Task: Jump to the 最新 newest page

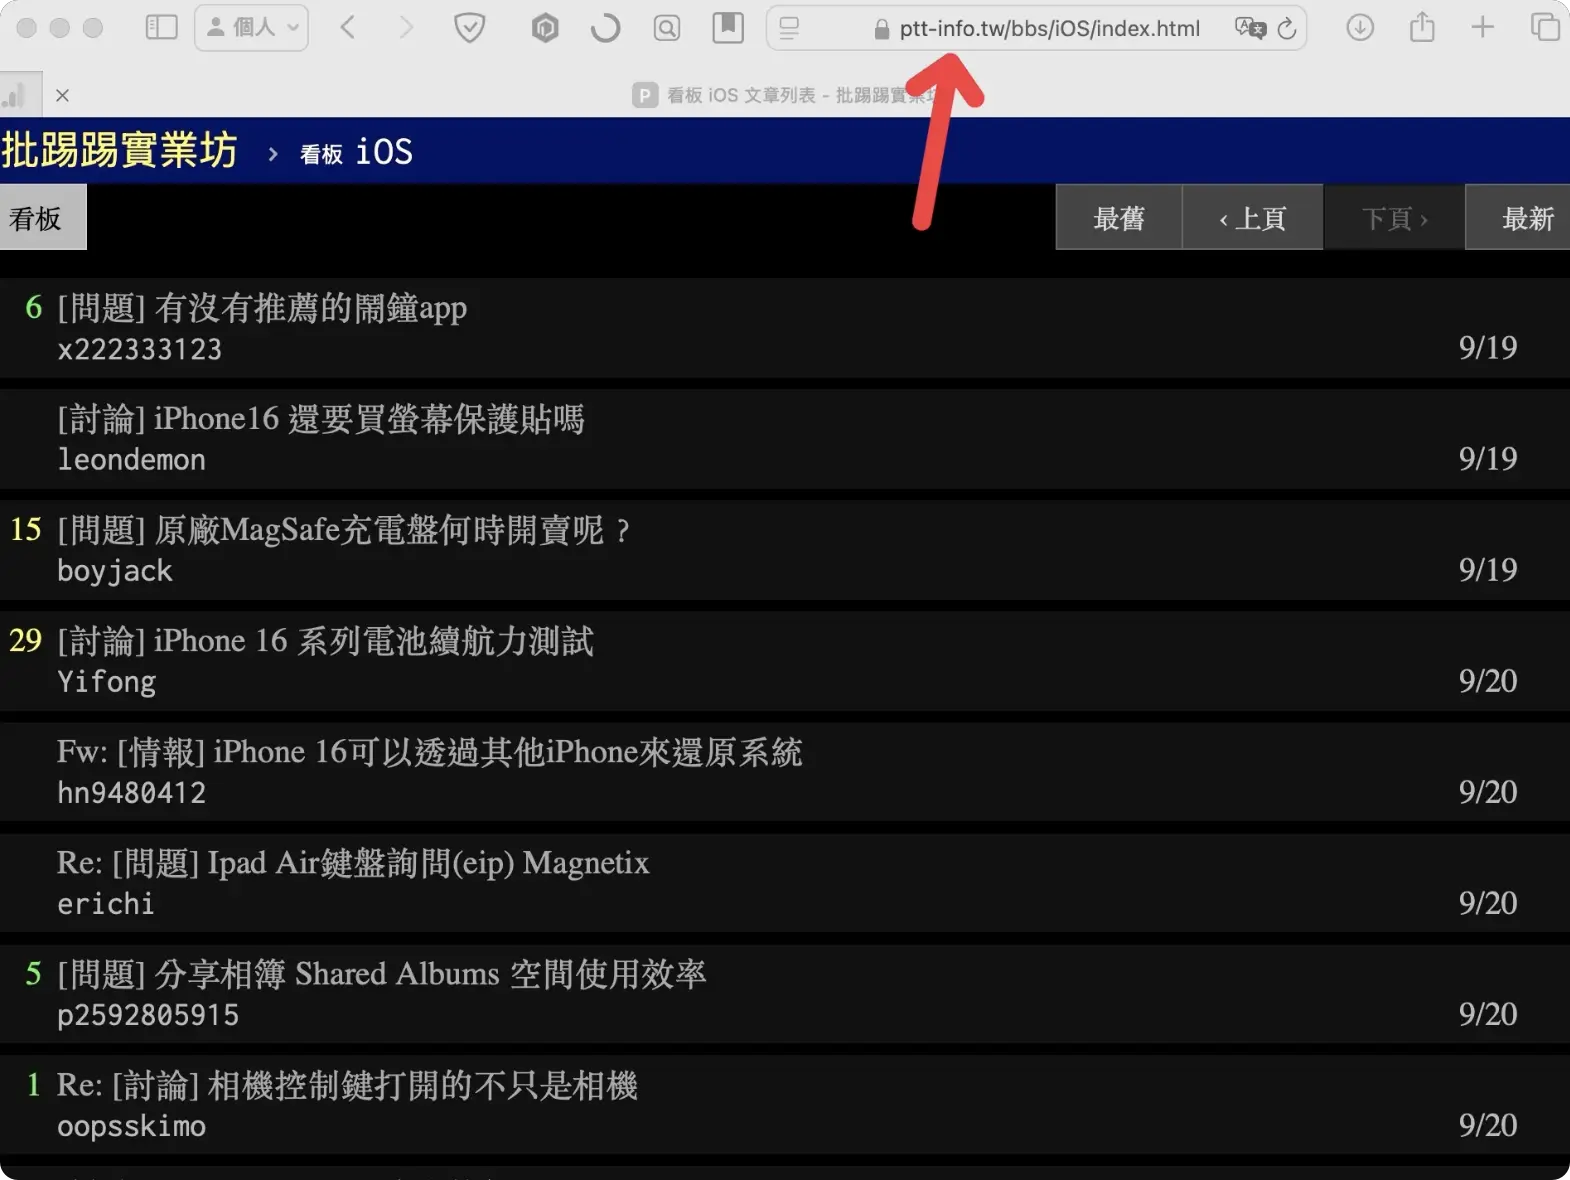Action: (1518, 217)
